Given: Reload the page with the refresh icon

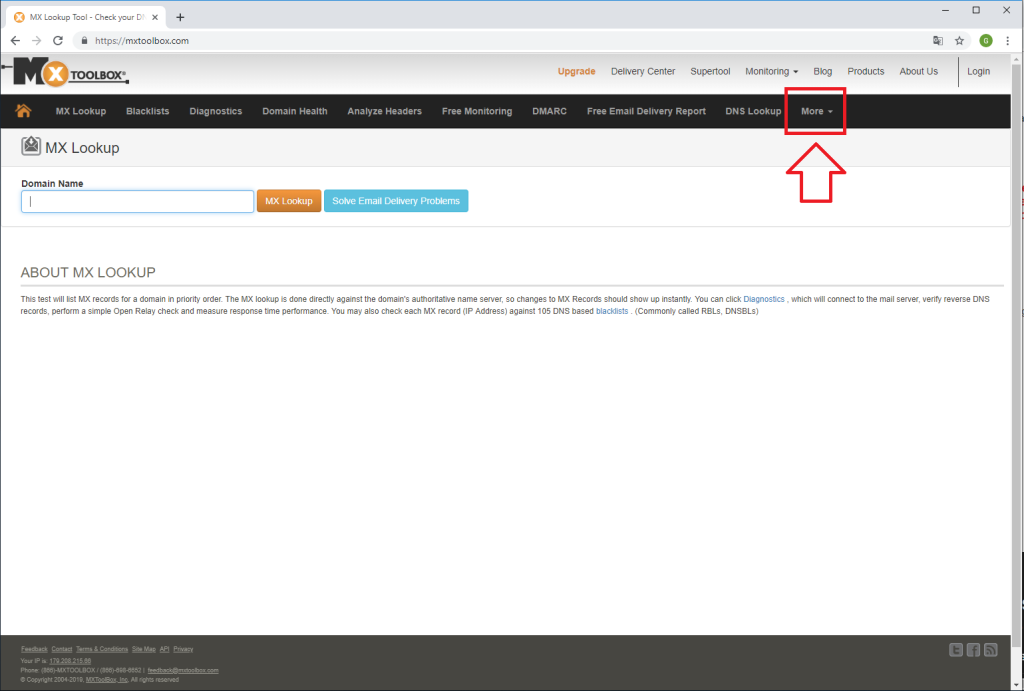Looking at the screenshot, I should coord(58,40).
